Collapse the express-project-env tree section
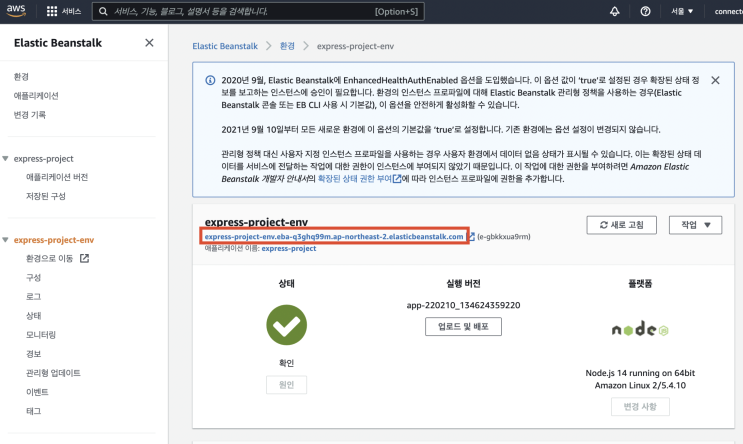Image resolution: width=743 pixels, height=444 pixels. pyautogui.click(x=6, y=240)
